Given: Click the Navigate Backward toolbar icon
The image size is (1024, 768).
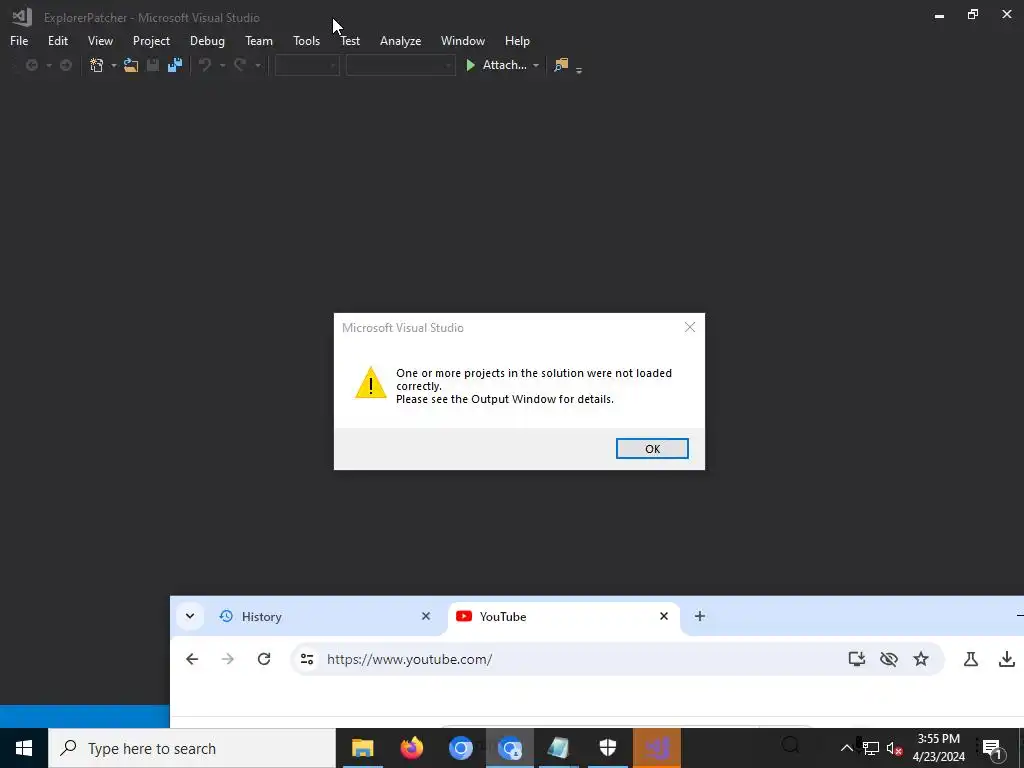Looking at the screenshot, I should (31, 65).
